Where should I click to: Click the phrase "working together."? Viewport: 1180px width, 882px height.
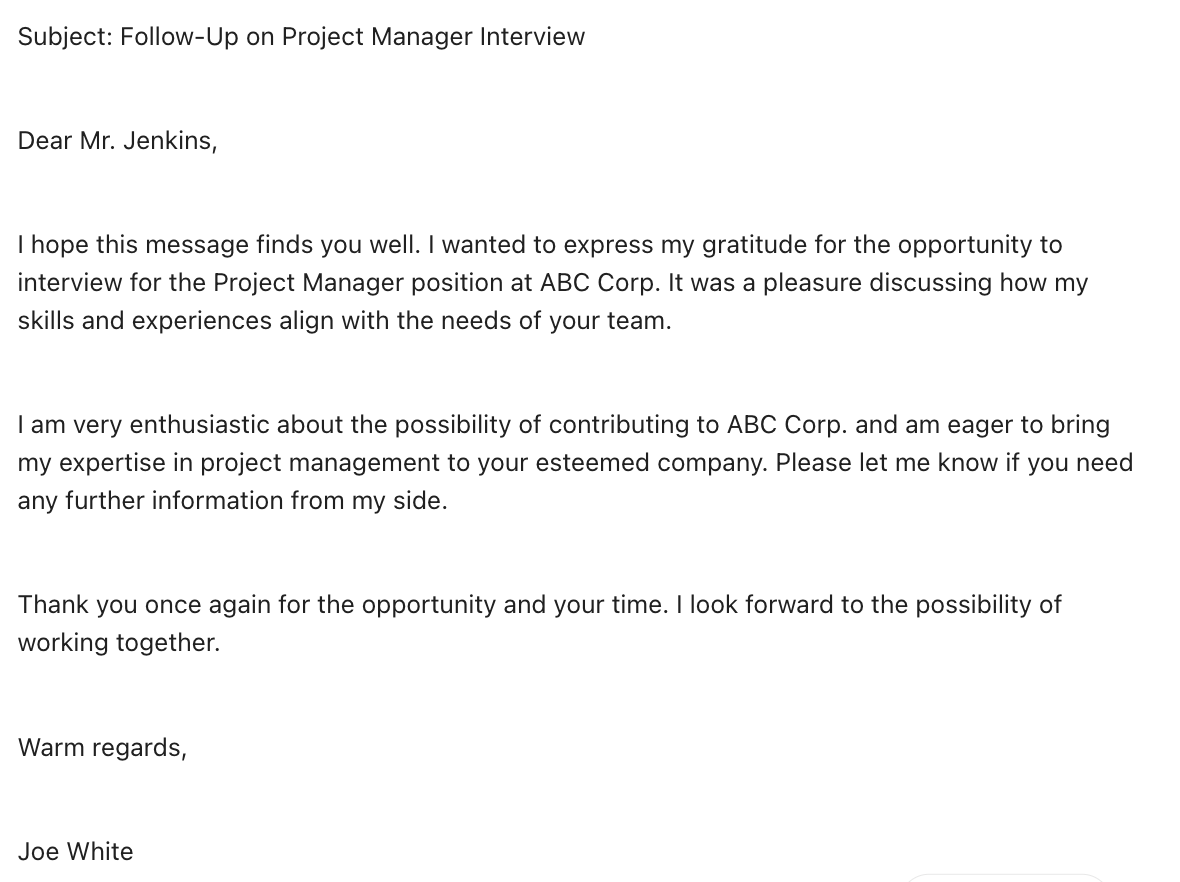pyautogui.click(x=118, y=643)
